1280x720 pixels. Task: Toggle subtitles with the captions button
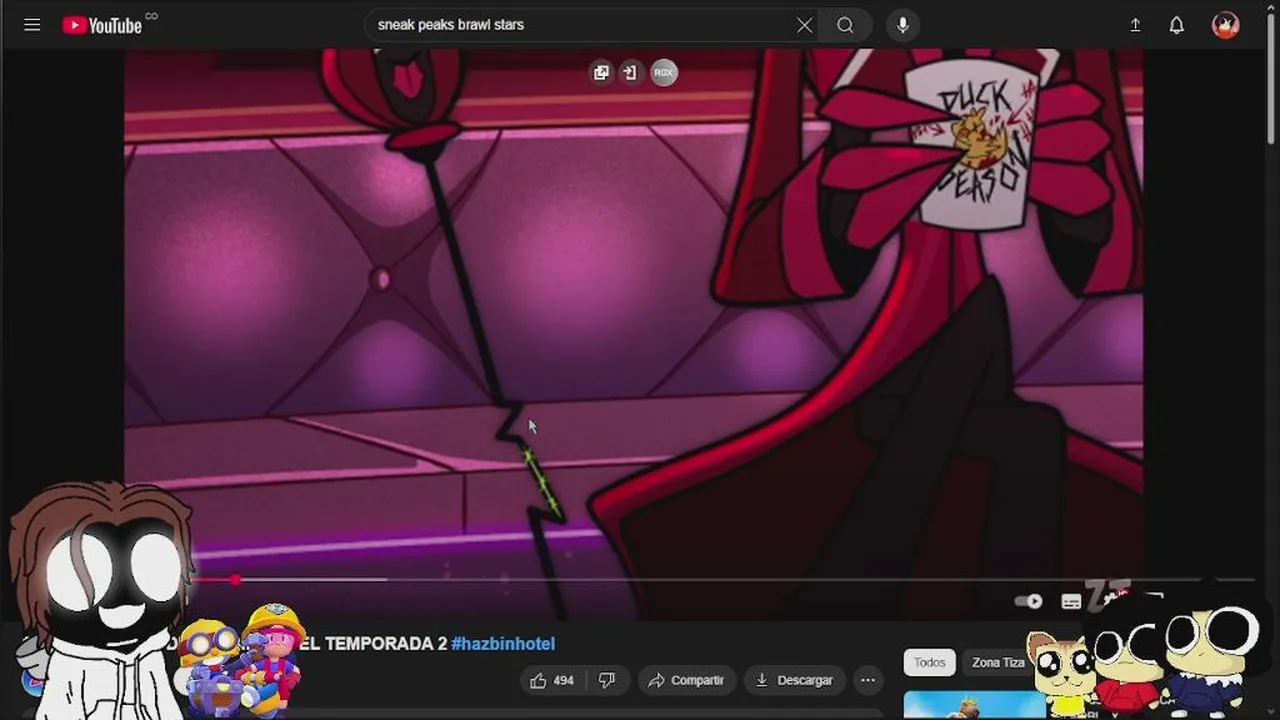[1071, 601]
